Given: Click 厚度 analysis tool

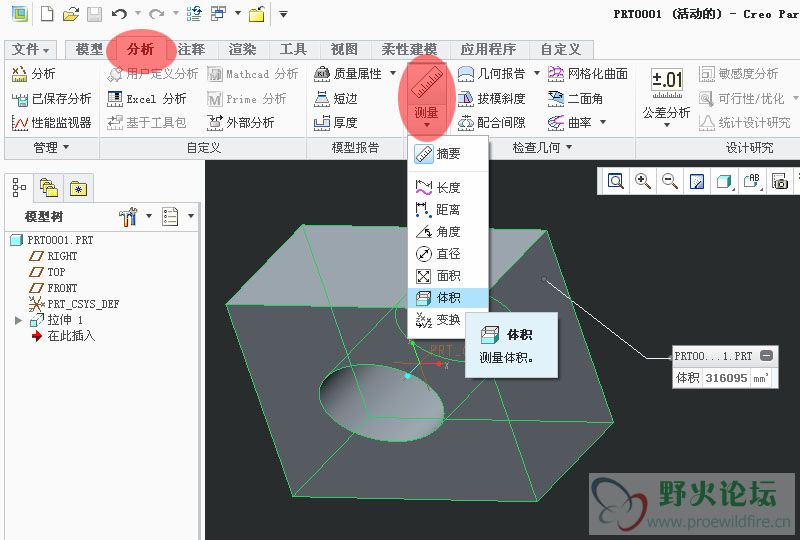Looking at the screenshot, I should 335,123.
